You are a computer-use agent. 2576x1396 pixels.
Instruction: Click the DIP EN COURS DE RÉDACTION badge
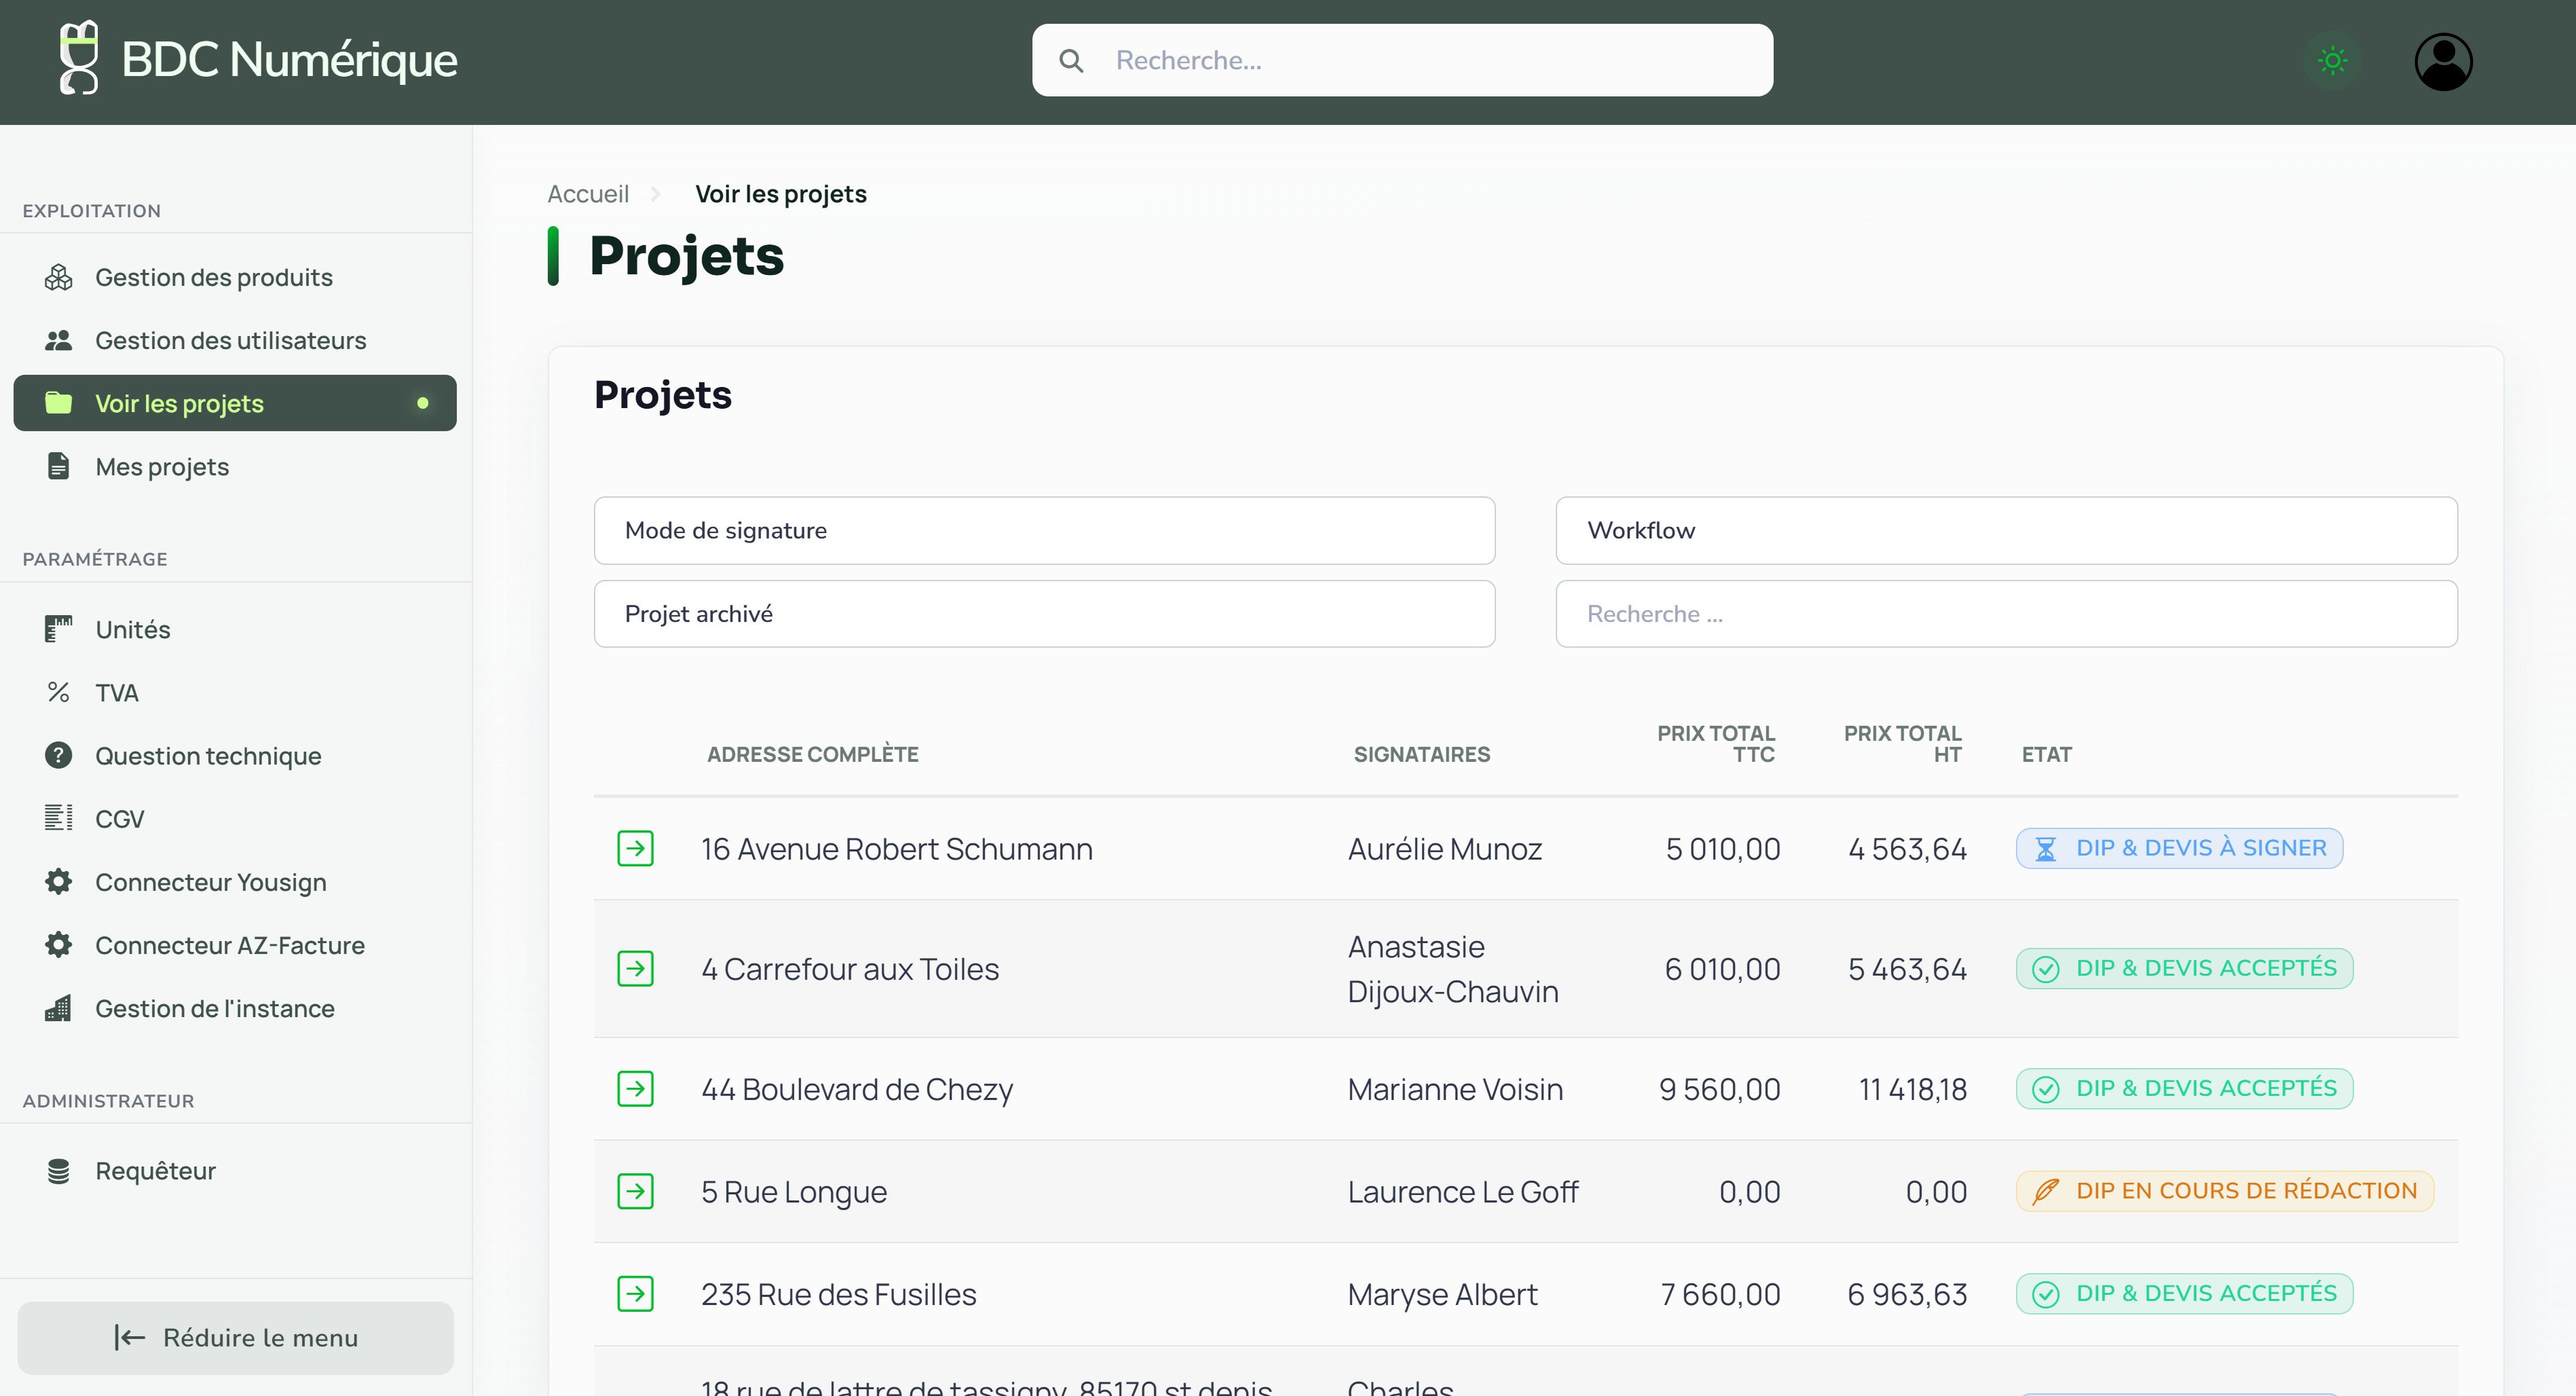(2224, 1191)
